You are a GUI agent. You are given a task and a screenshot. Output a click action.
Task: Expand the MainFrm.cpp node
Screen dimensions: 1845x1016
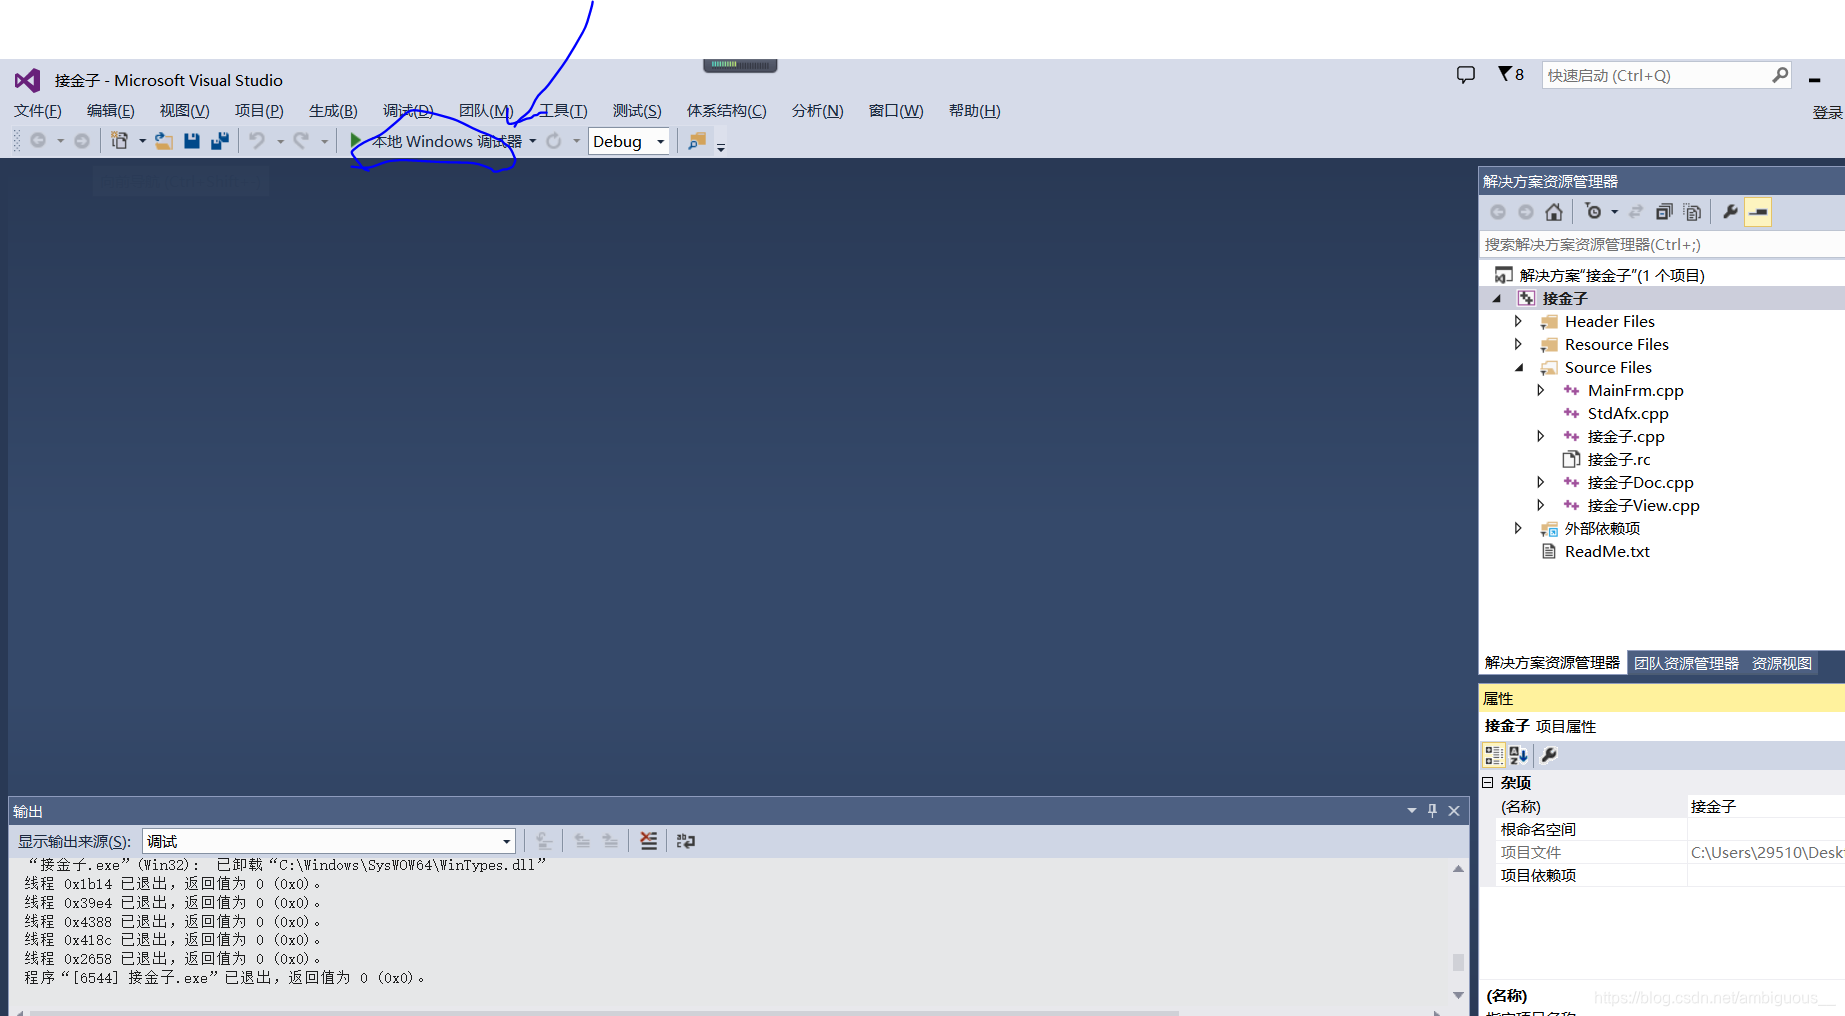coord(1541,390)
